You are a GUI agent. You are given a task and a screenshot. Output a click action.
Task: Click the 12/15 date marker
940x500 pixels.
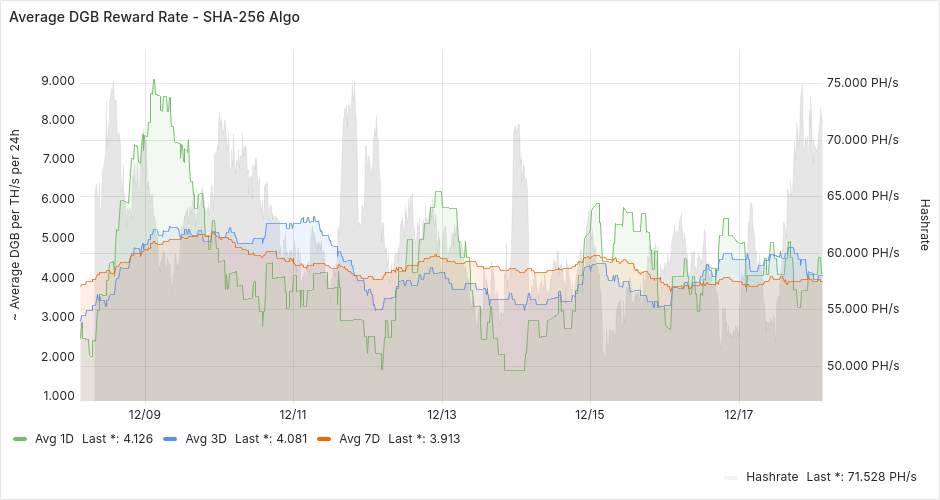click(x=590, y=414)
